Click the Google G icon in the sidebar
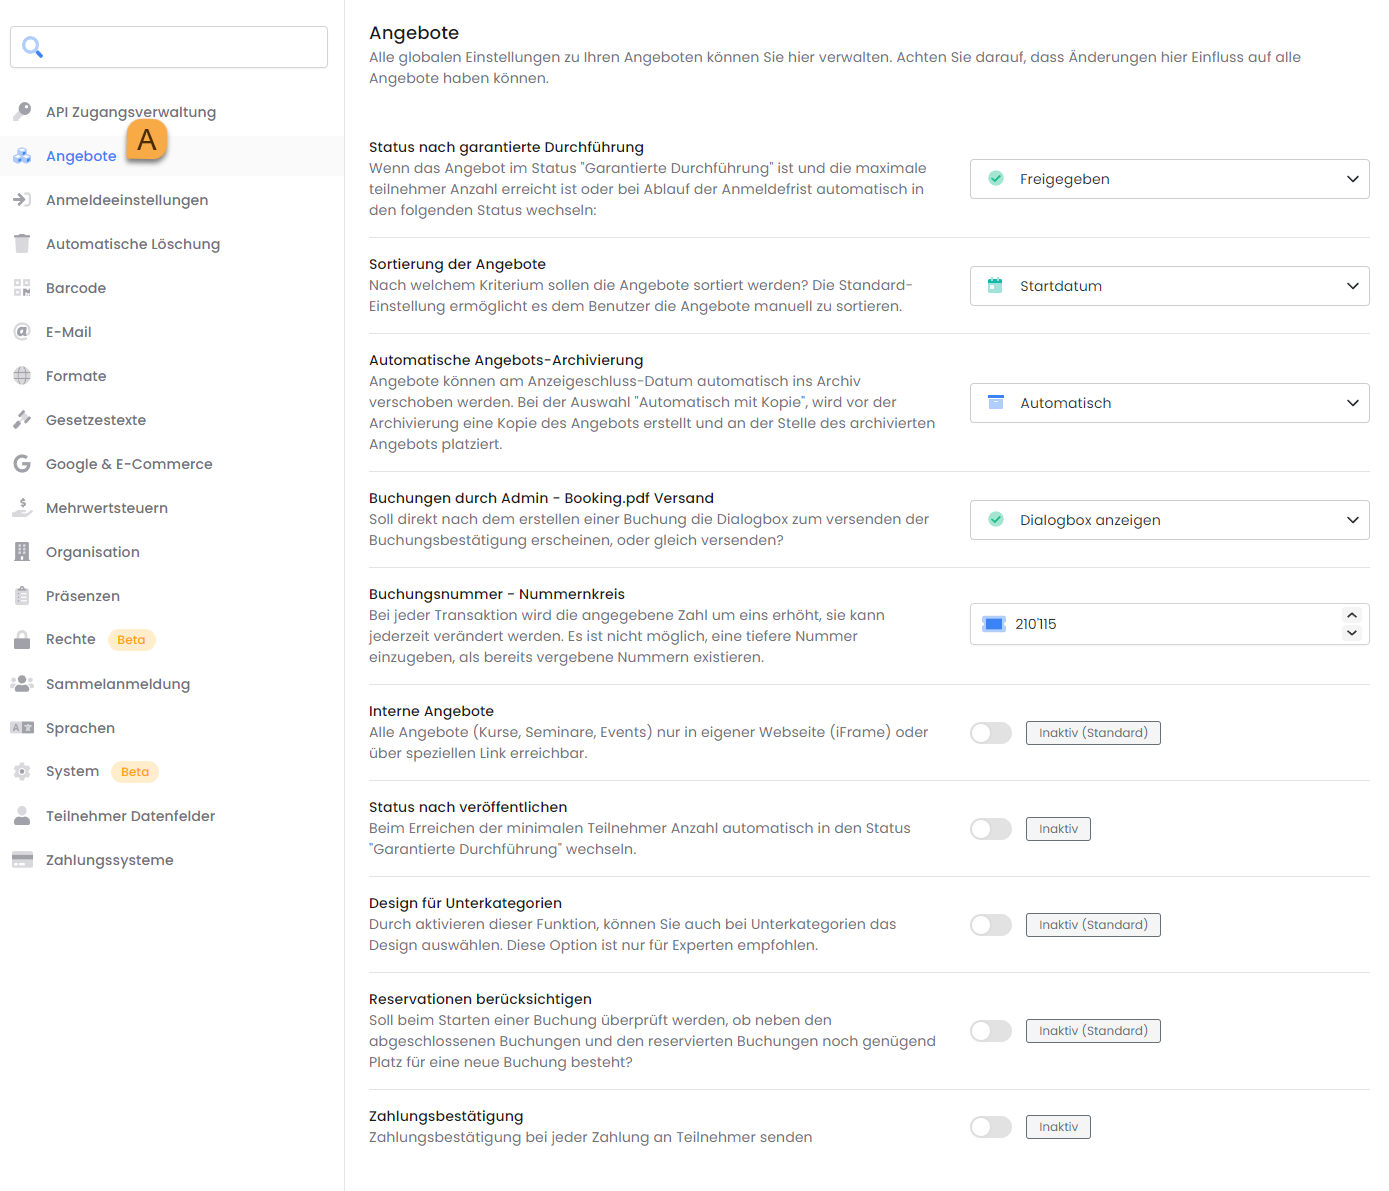The width and height of the screenshot is (1389, 1191). [22, 464]
